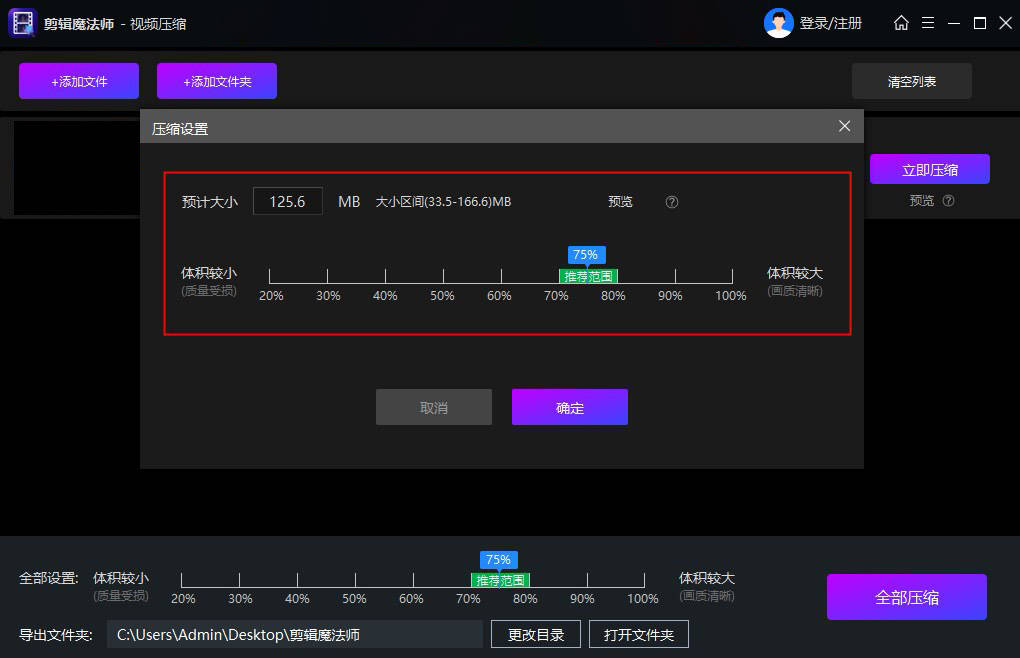The image size is (1020, 658).
Task: Click the 75% slider handle in dialog
Action: 586,255
